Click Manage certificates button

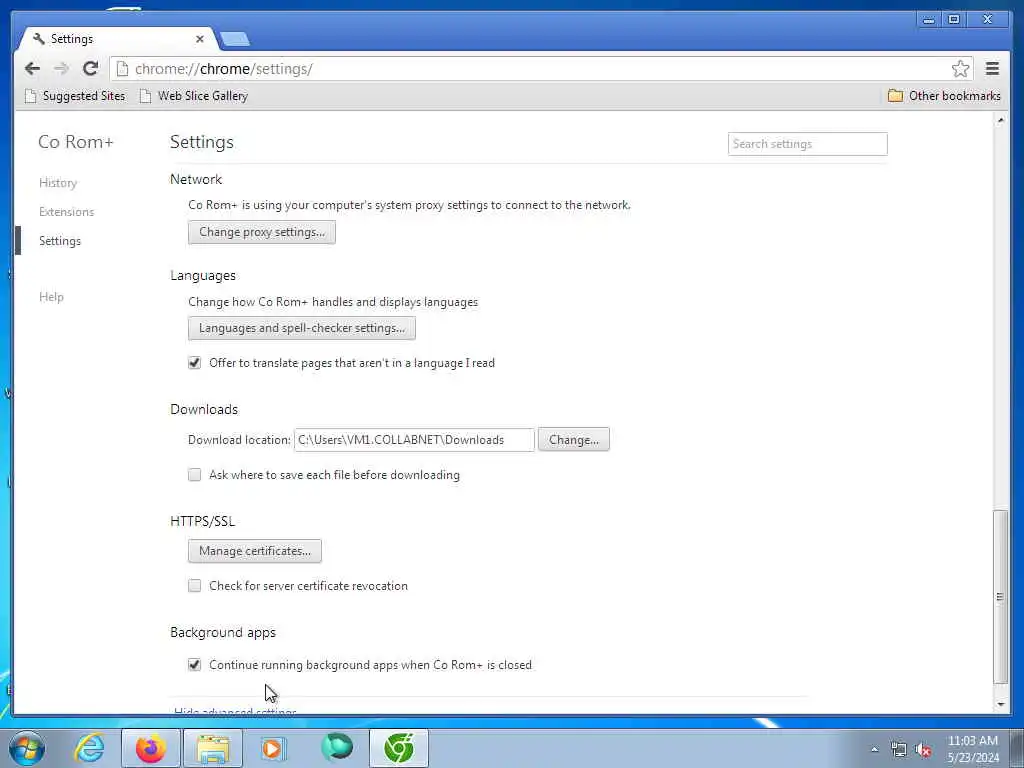pyautogui.click(x=255, y=551)
